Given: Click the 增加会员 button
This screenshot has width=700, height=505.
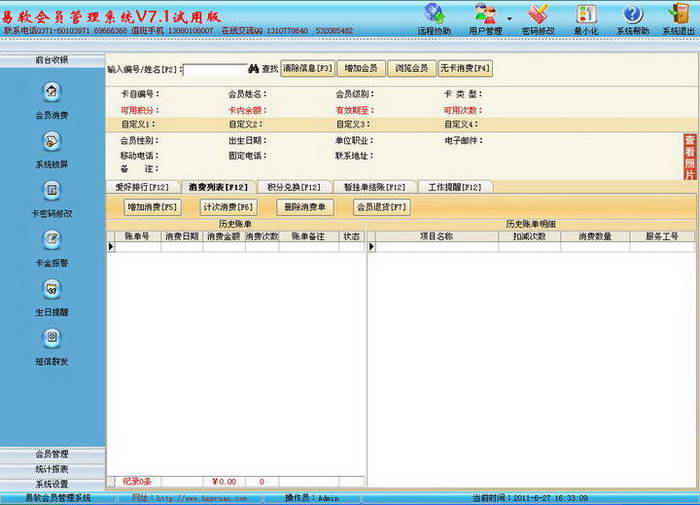Looking at the screenshot, I should (361, 68).
